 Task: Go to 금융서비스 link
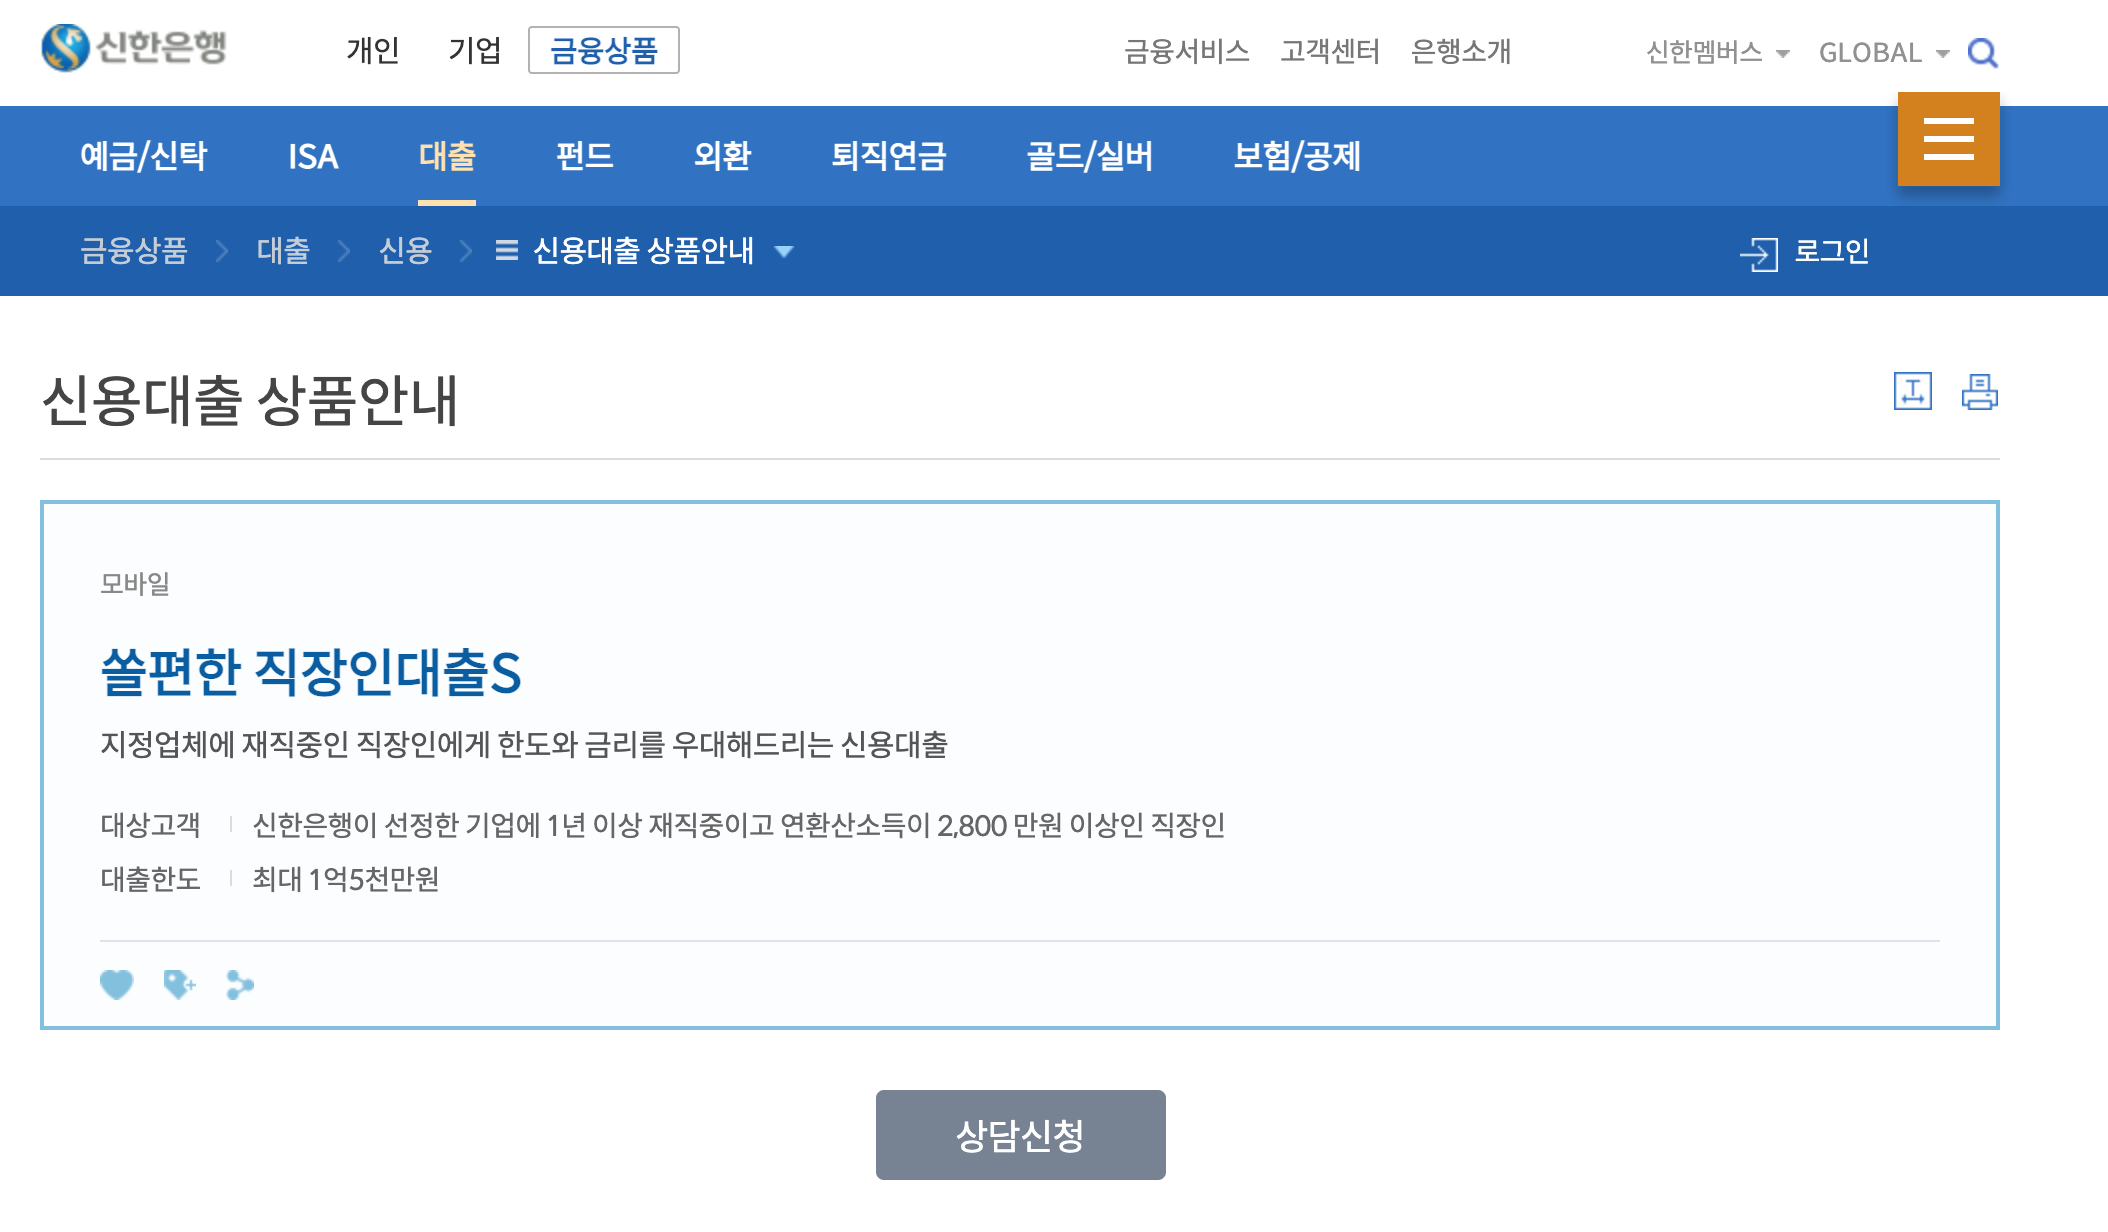[1187, 51]
